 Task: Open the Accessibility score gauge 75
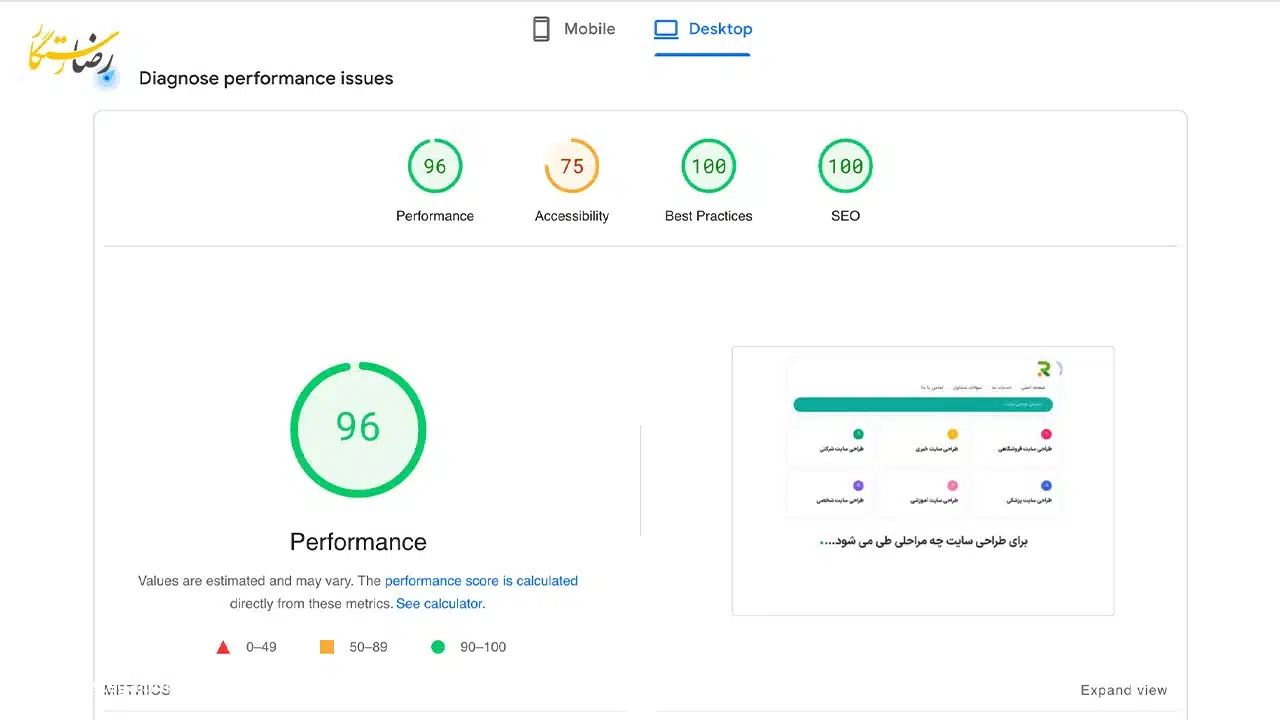point(572,166)
